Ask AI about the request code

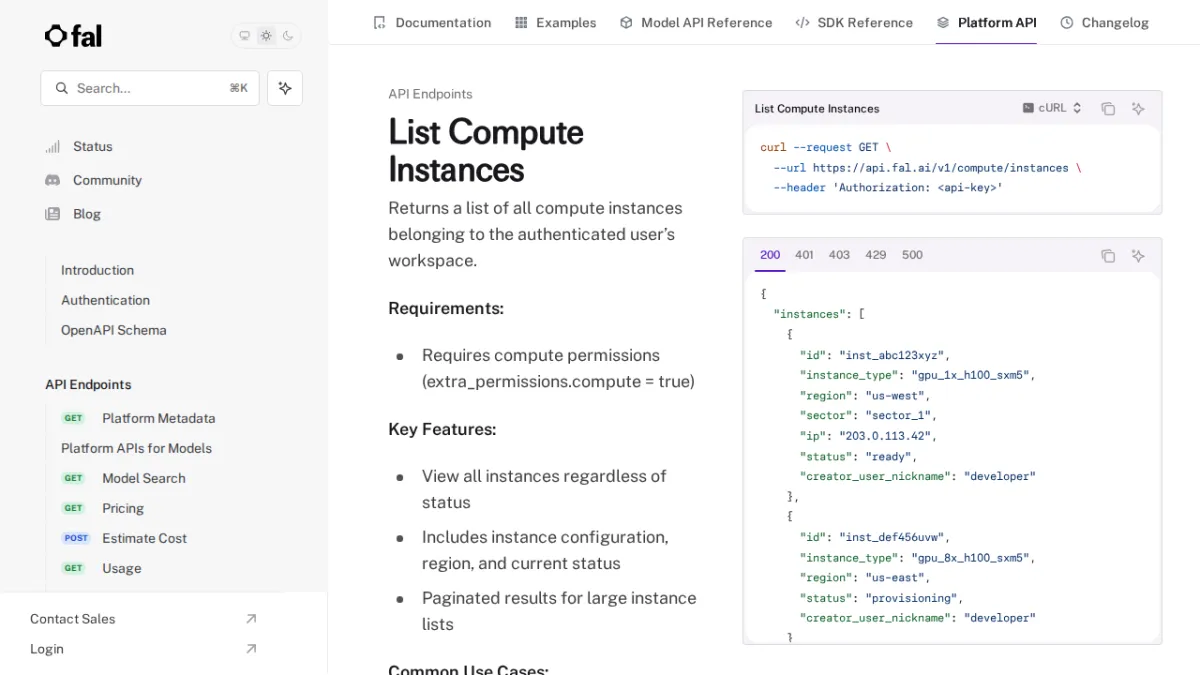pos(1138,108)
